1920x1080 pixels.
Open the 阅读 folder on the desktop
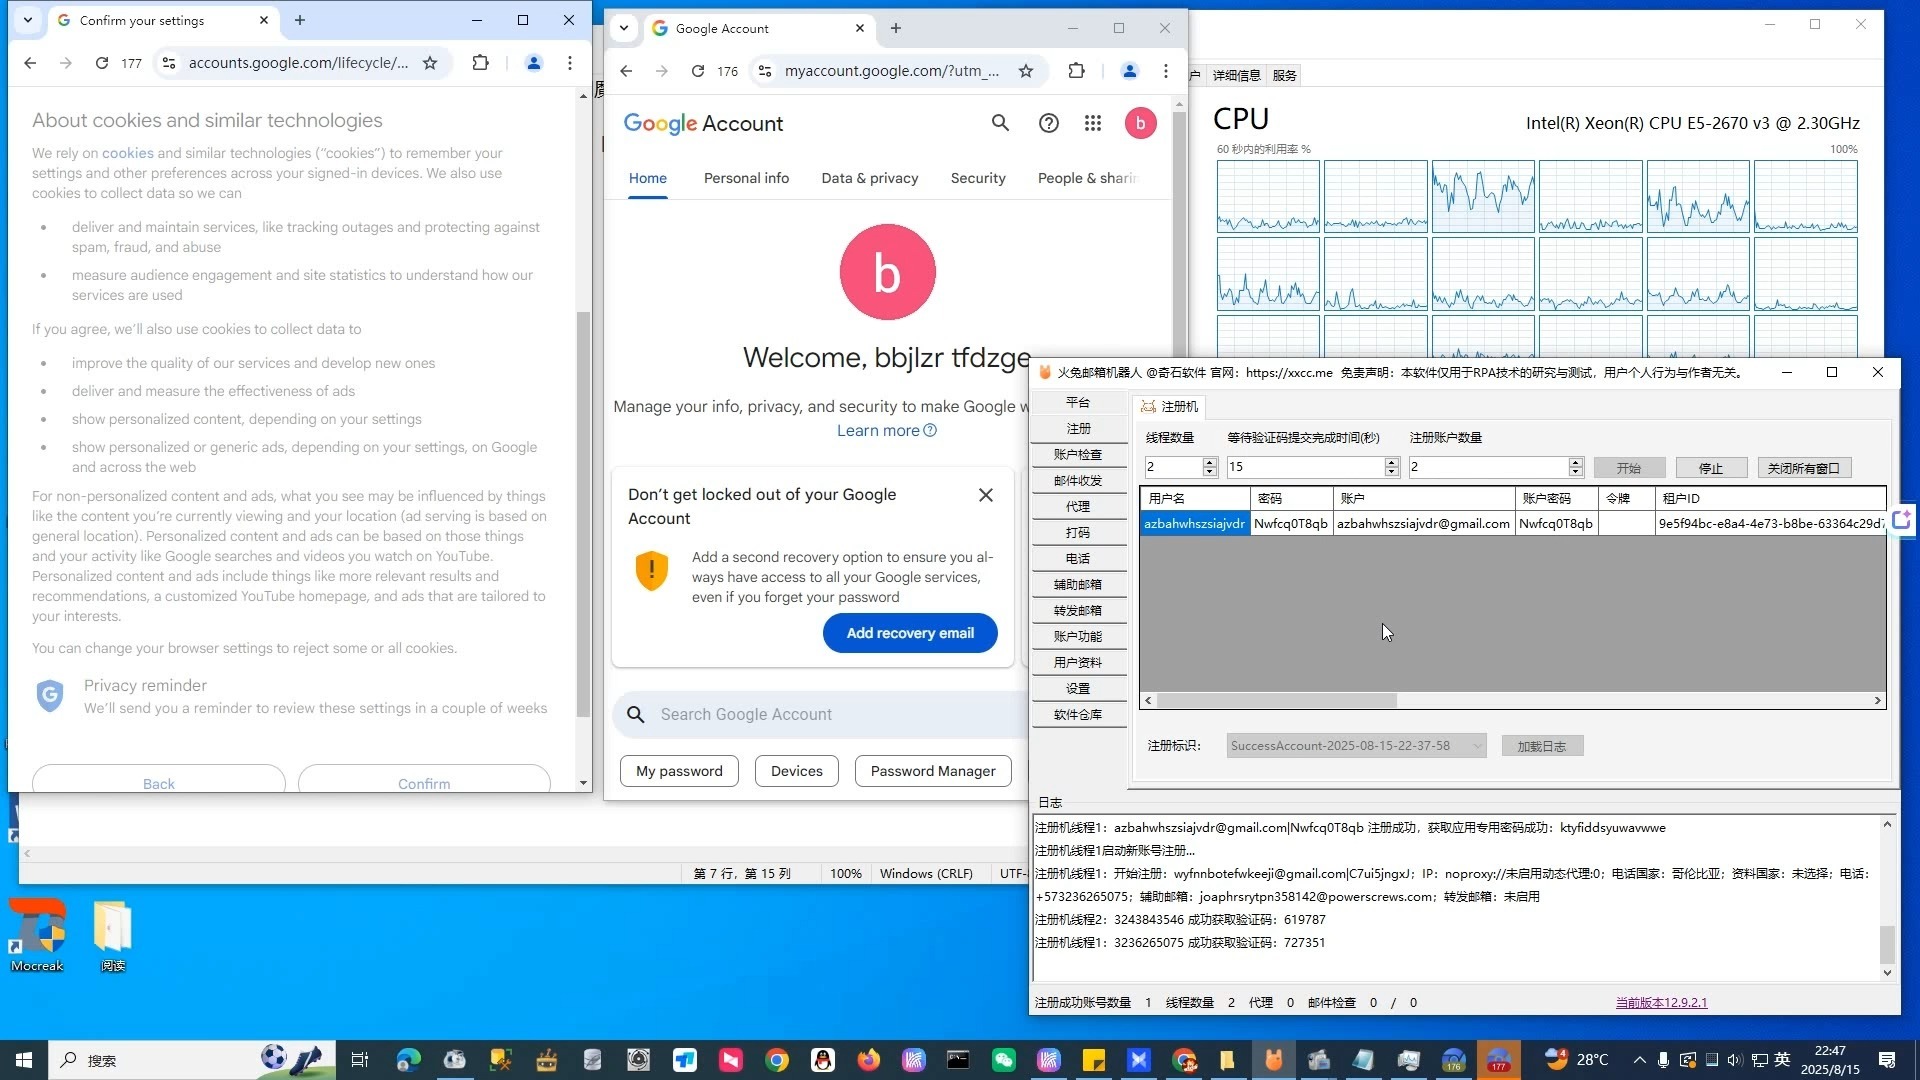[x=113, y=937]
